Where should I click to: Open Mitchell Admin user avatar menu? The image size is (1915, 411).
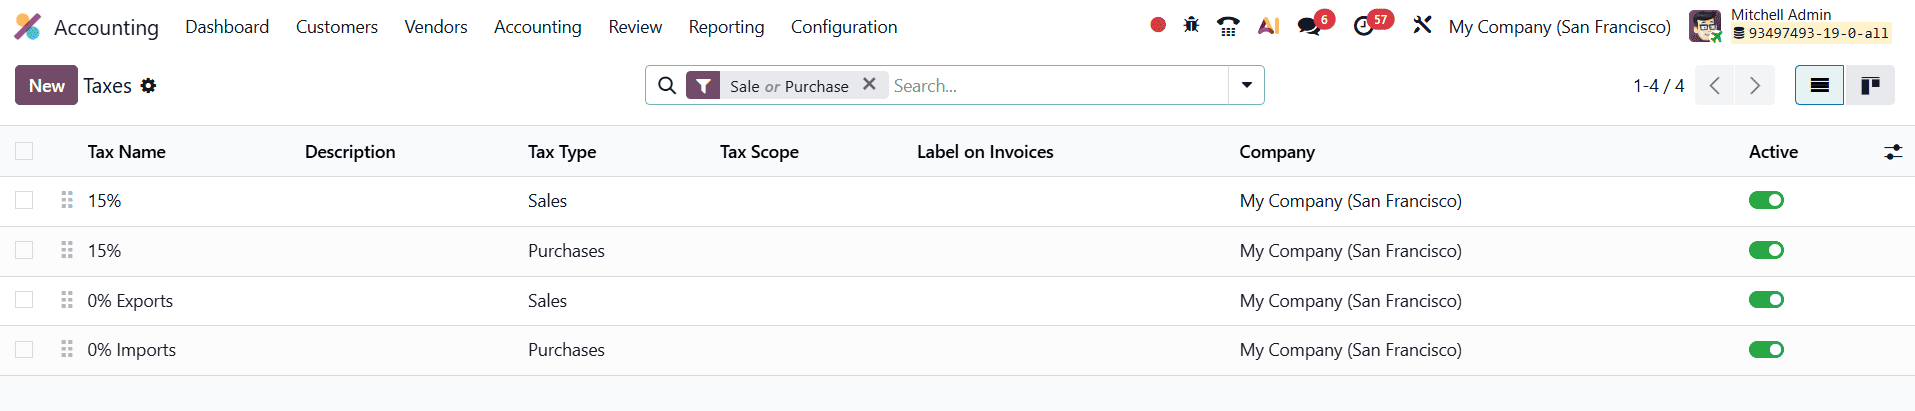[x=1790, y=25]
